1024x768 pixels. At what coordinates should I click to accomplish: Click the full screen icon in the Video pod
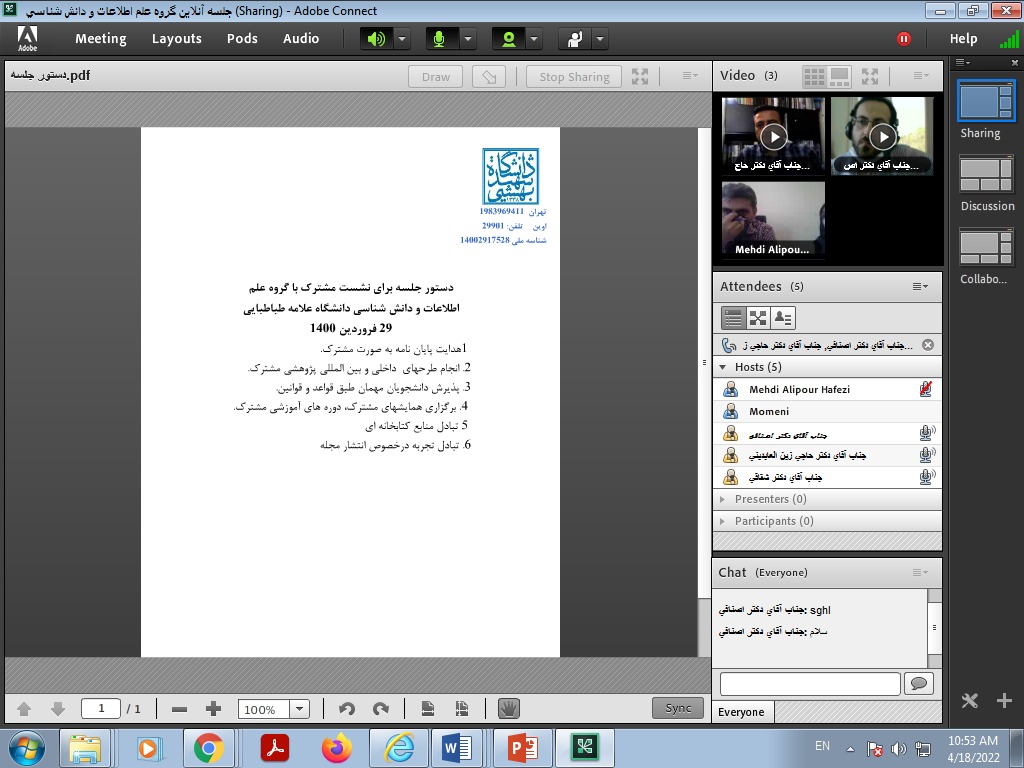click(869, 76)
